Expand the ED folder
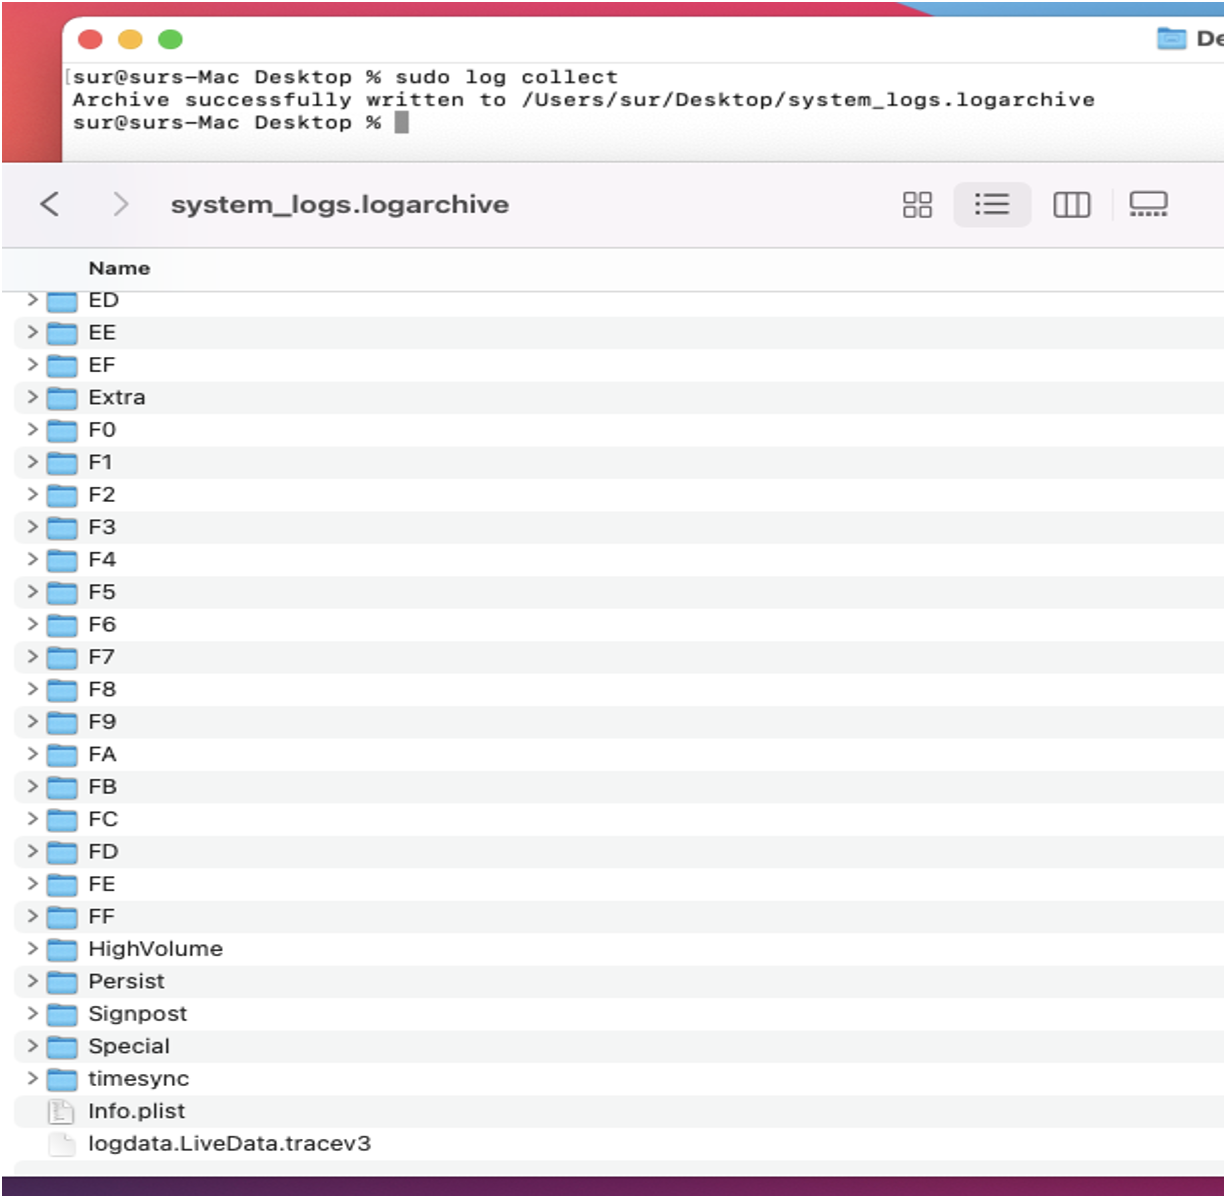Viewport: 1226px width, 1198px height. [x=32, y=299]
